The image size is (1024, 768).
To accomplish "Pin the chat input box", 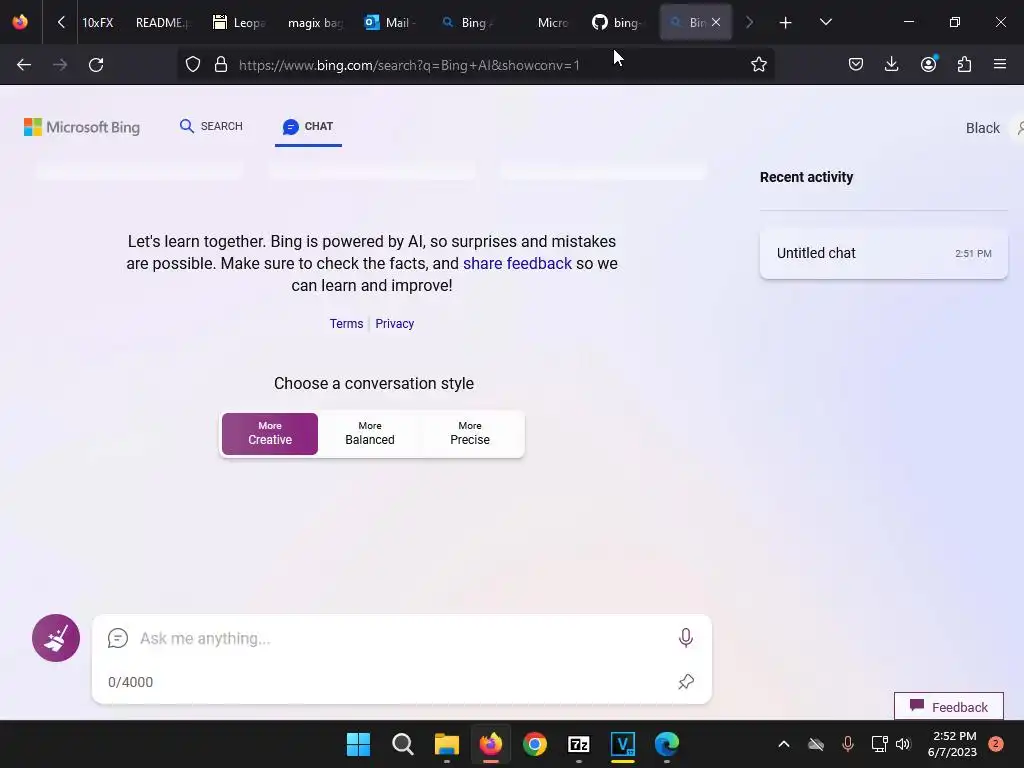I will 686,682.
